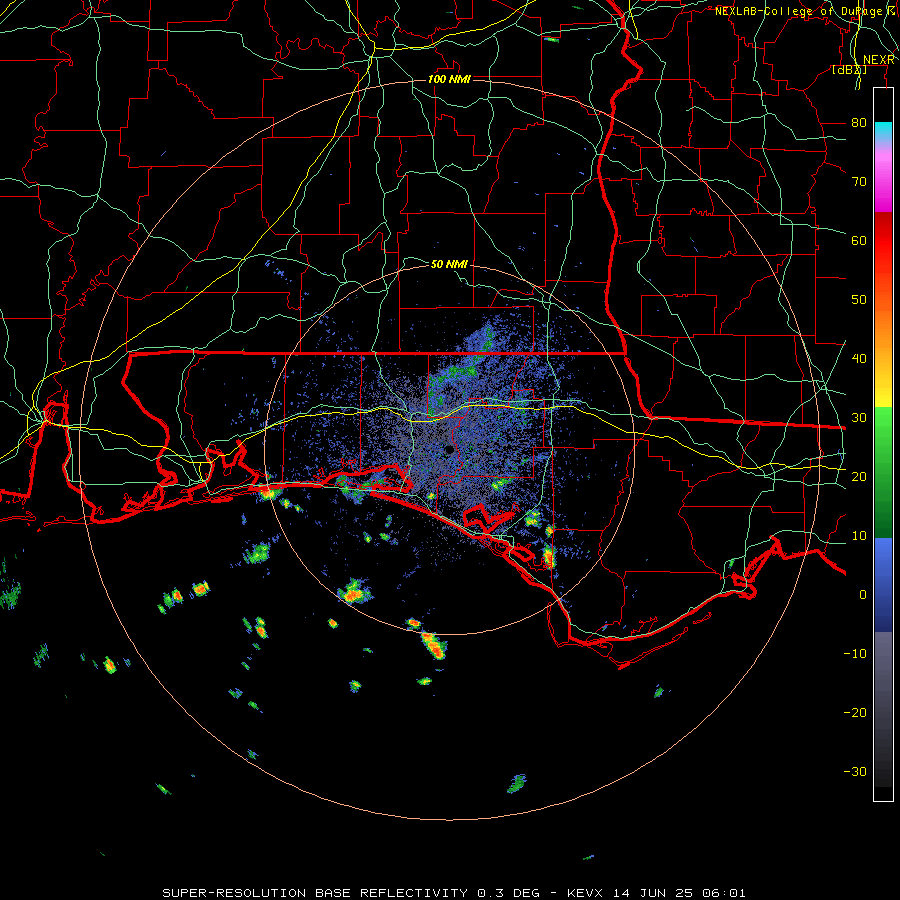
Task: Click the 20 value on the dBZ scale
Action: (859, 476)
